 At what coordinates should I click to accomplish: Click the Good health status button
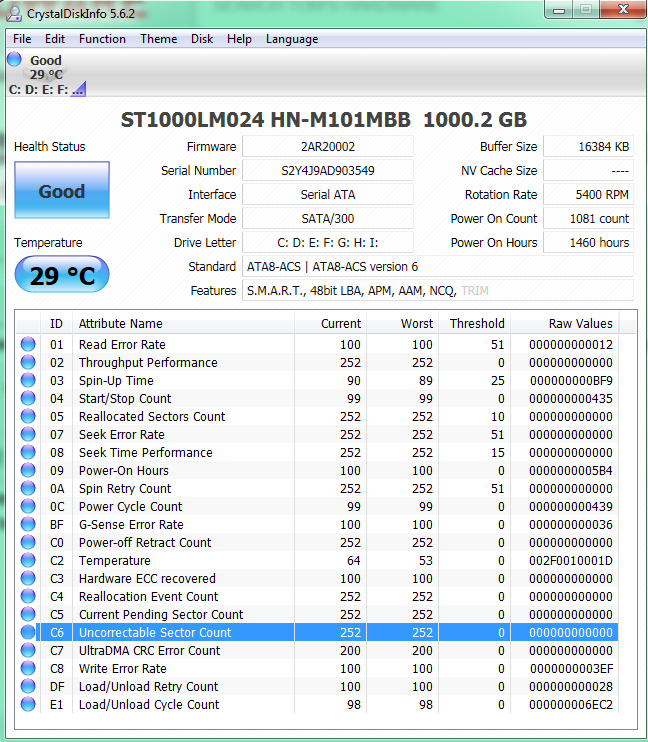pos(61,191)
